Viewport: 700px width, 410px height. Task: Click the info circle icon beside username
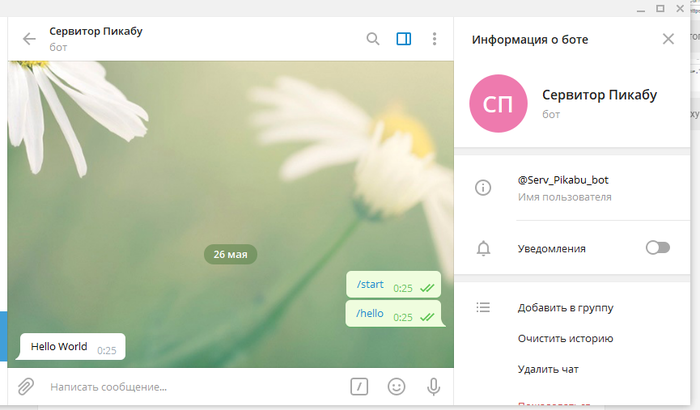tap(483, 187)
